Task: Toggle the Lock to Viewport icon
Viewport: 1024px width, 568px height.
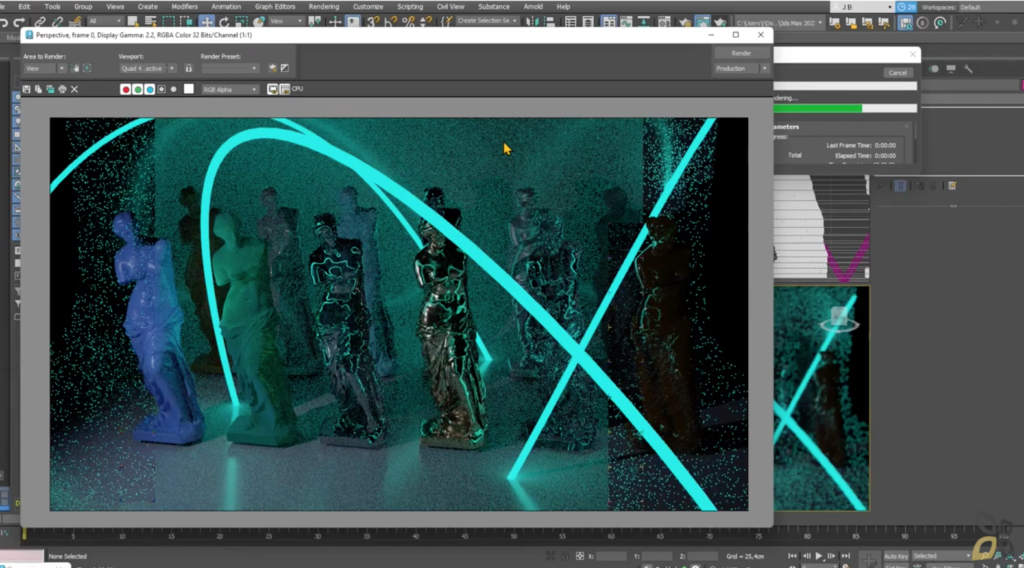Action: pyautogui.click(x=189, y=68)
